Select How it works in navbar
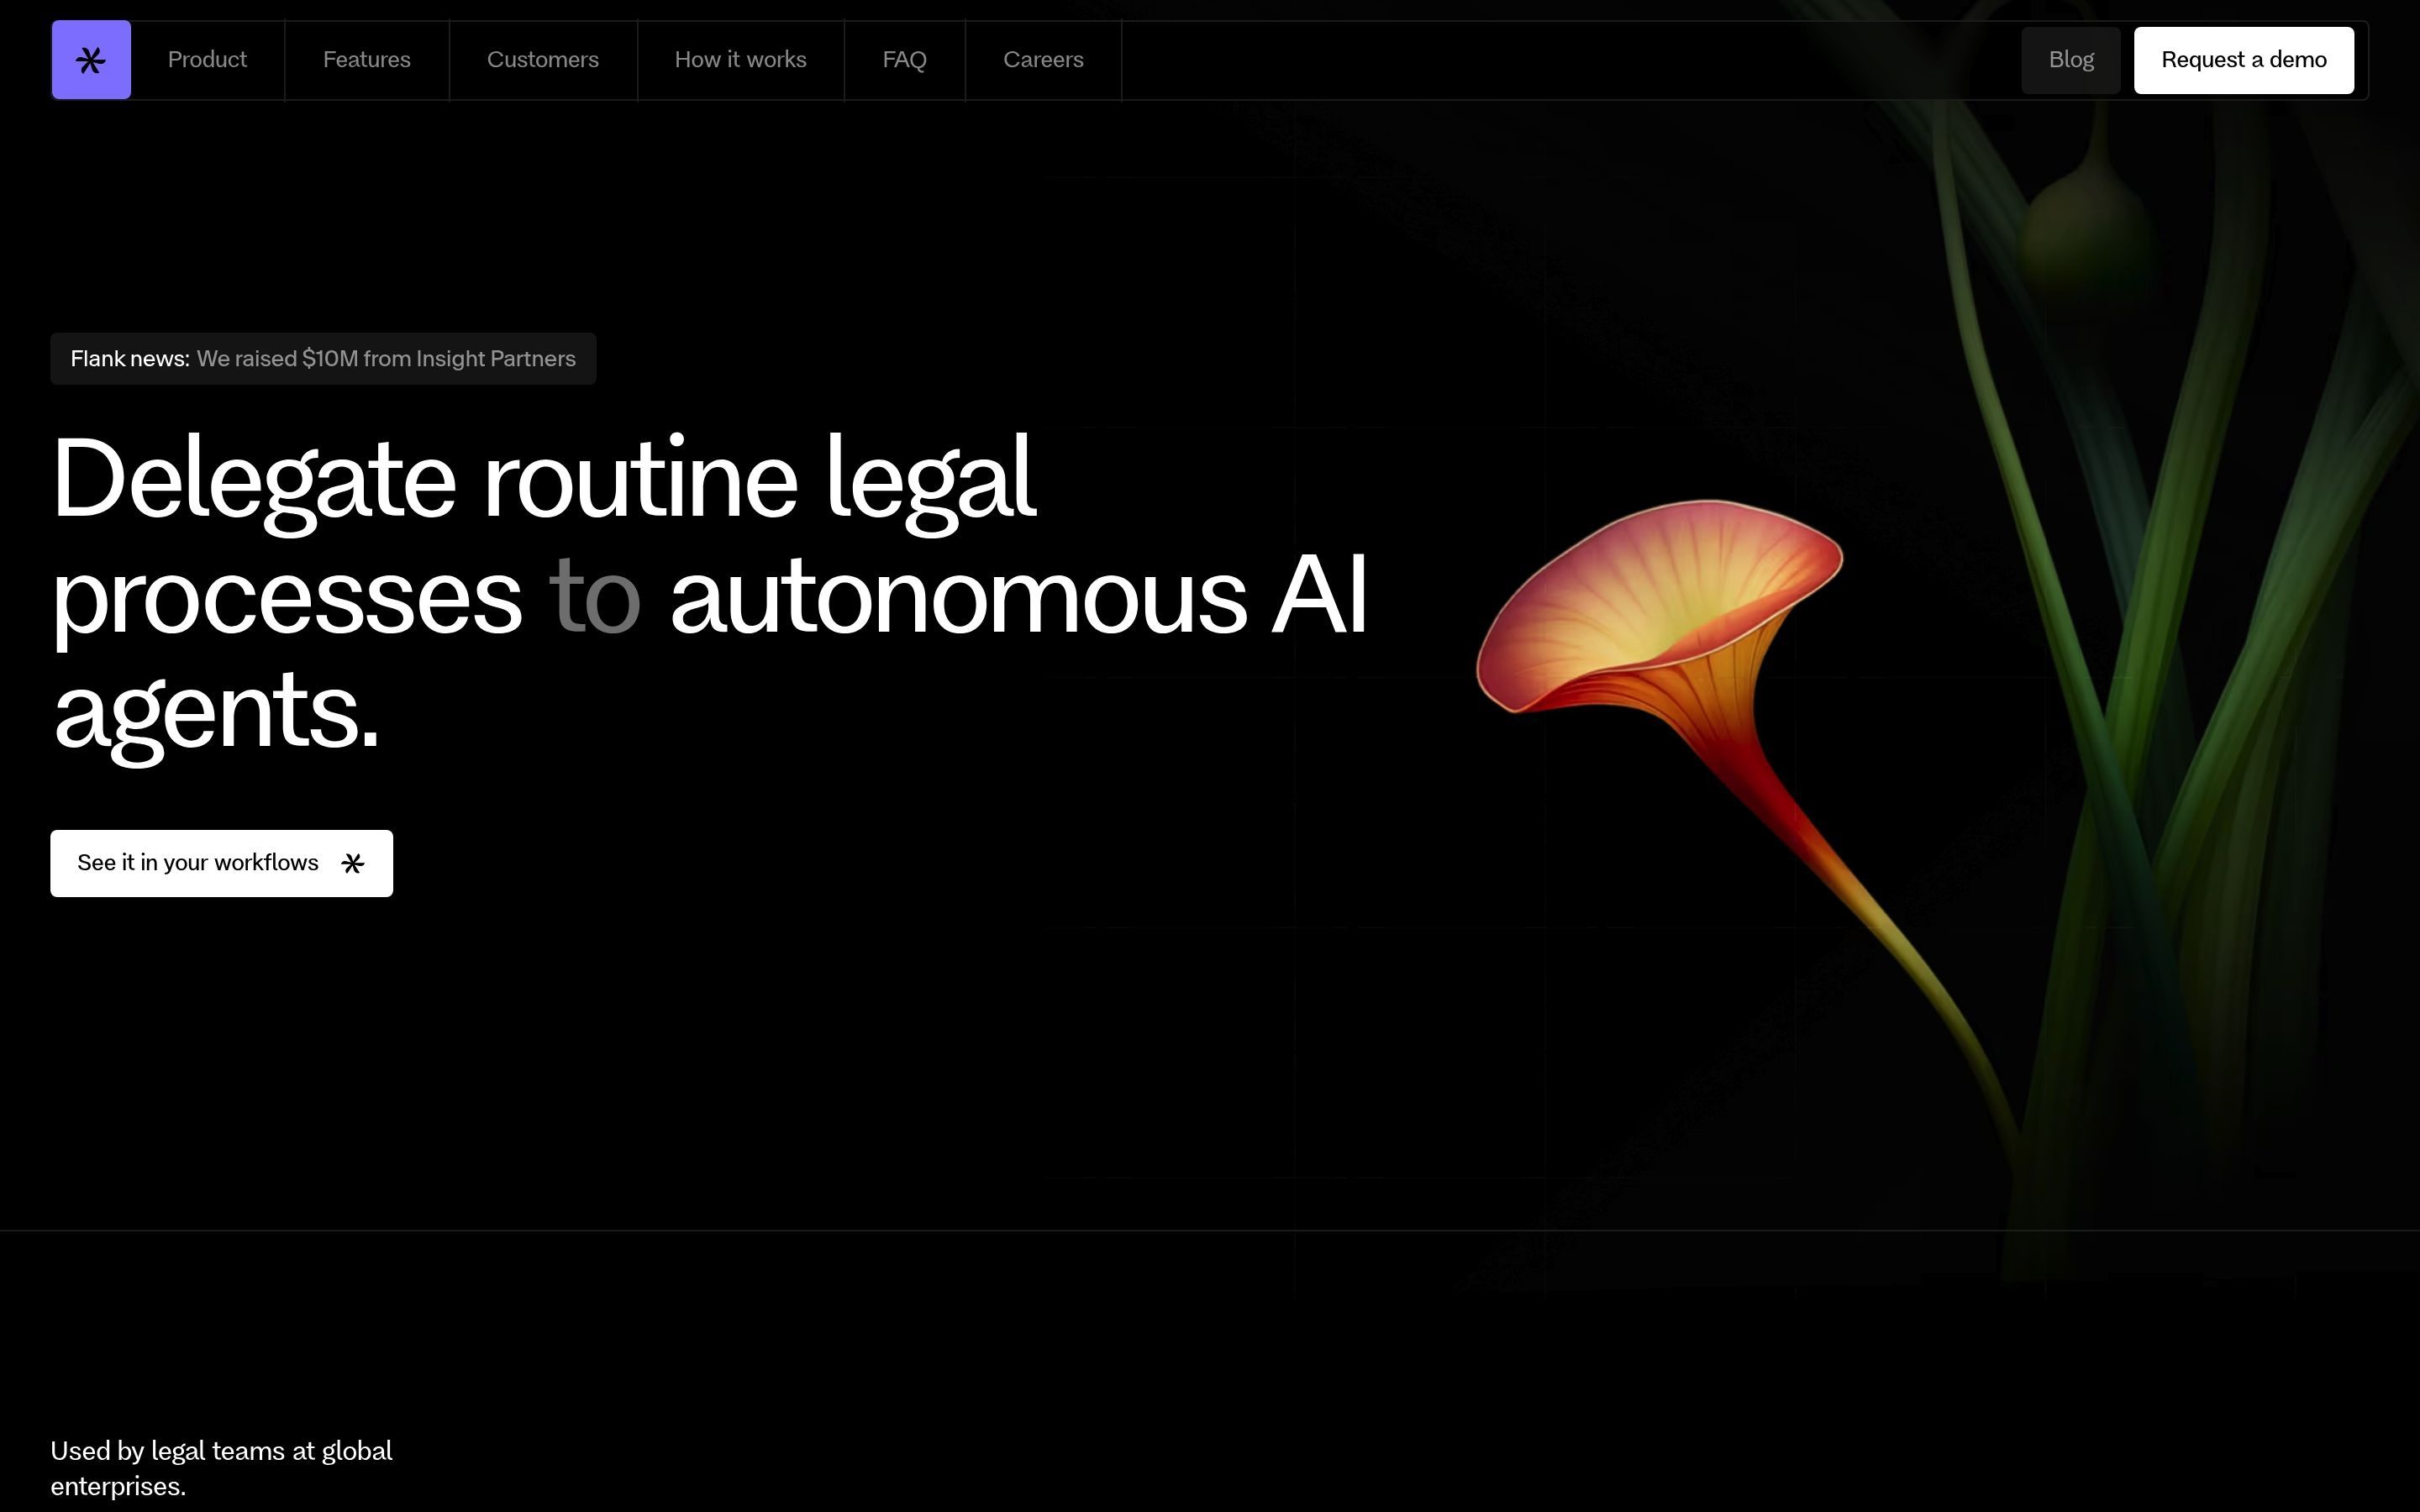 click(740, 60)
